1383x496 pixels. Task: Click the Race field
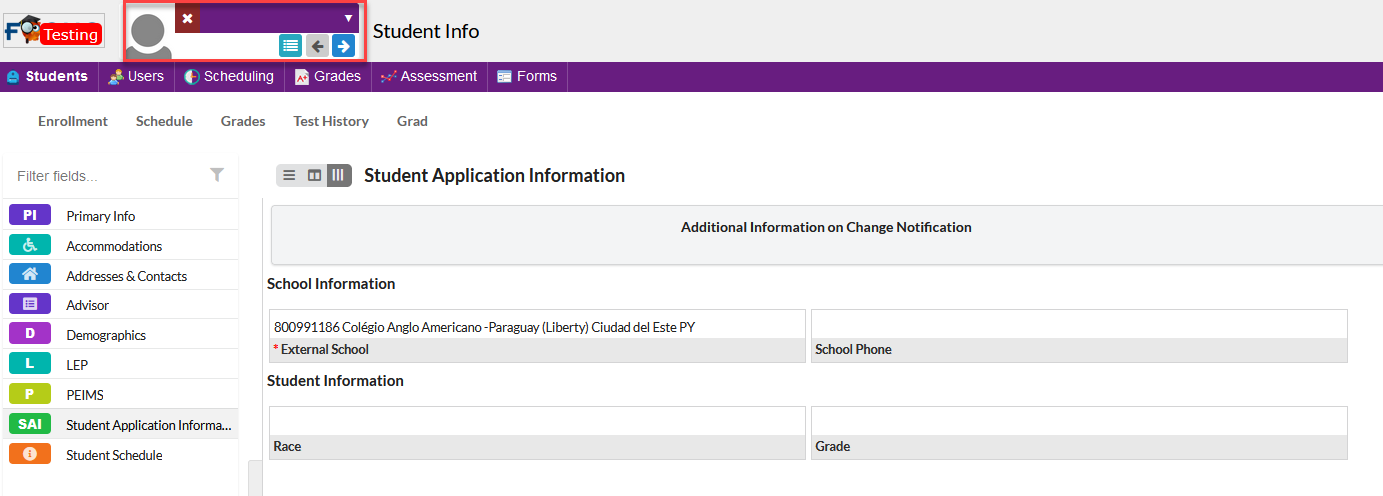537,433
